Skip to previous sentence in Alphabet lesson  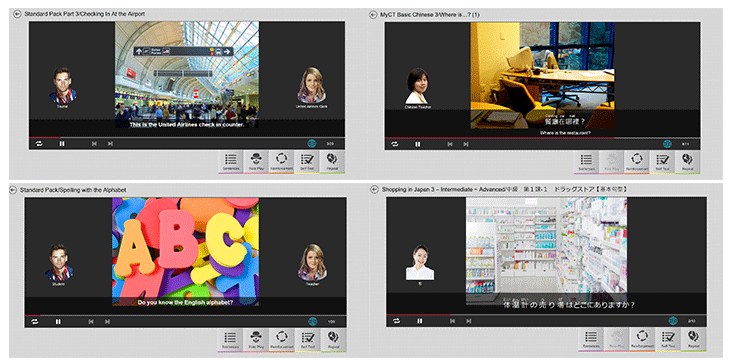pyautogui.click(x=91, y=321)
